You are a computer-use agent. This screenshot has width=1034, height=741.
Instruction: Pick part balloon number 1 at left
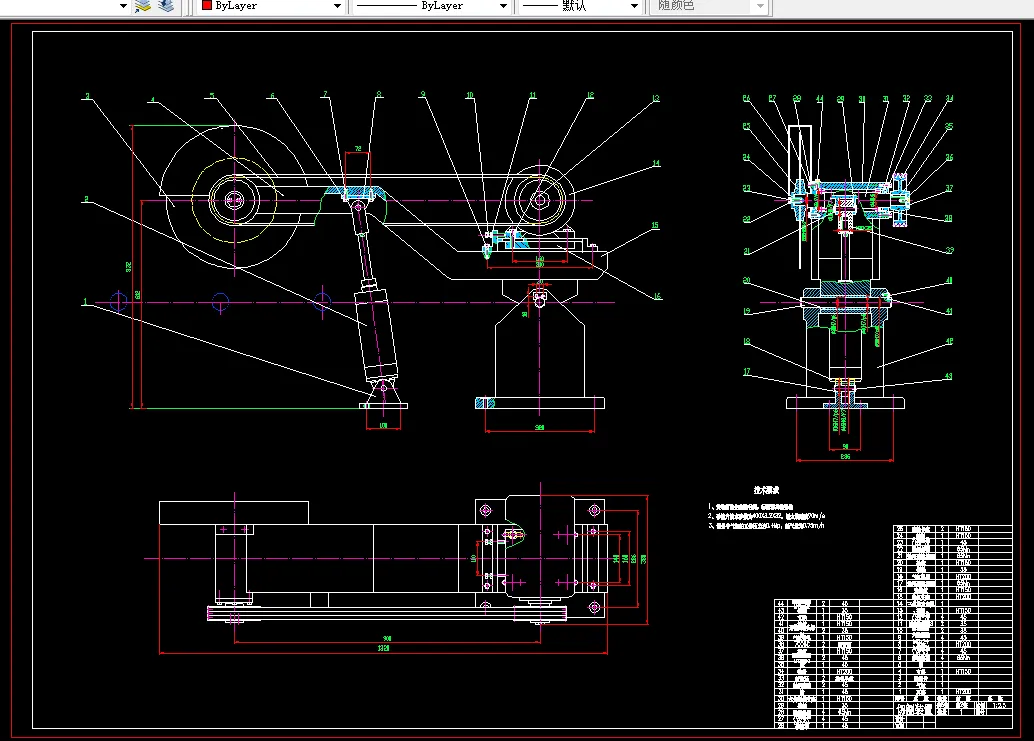coord(86,301)
